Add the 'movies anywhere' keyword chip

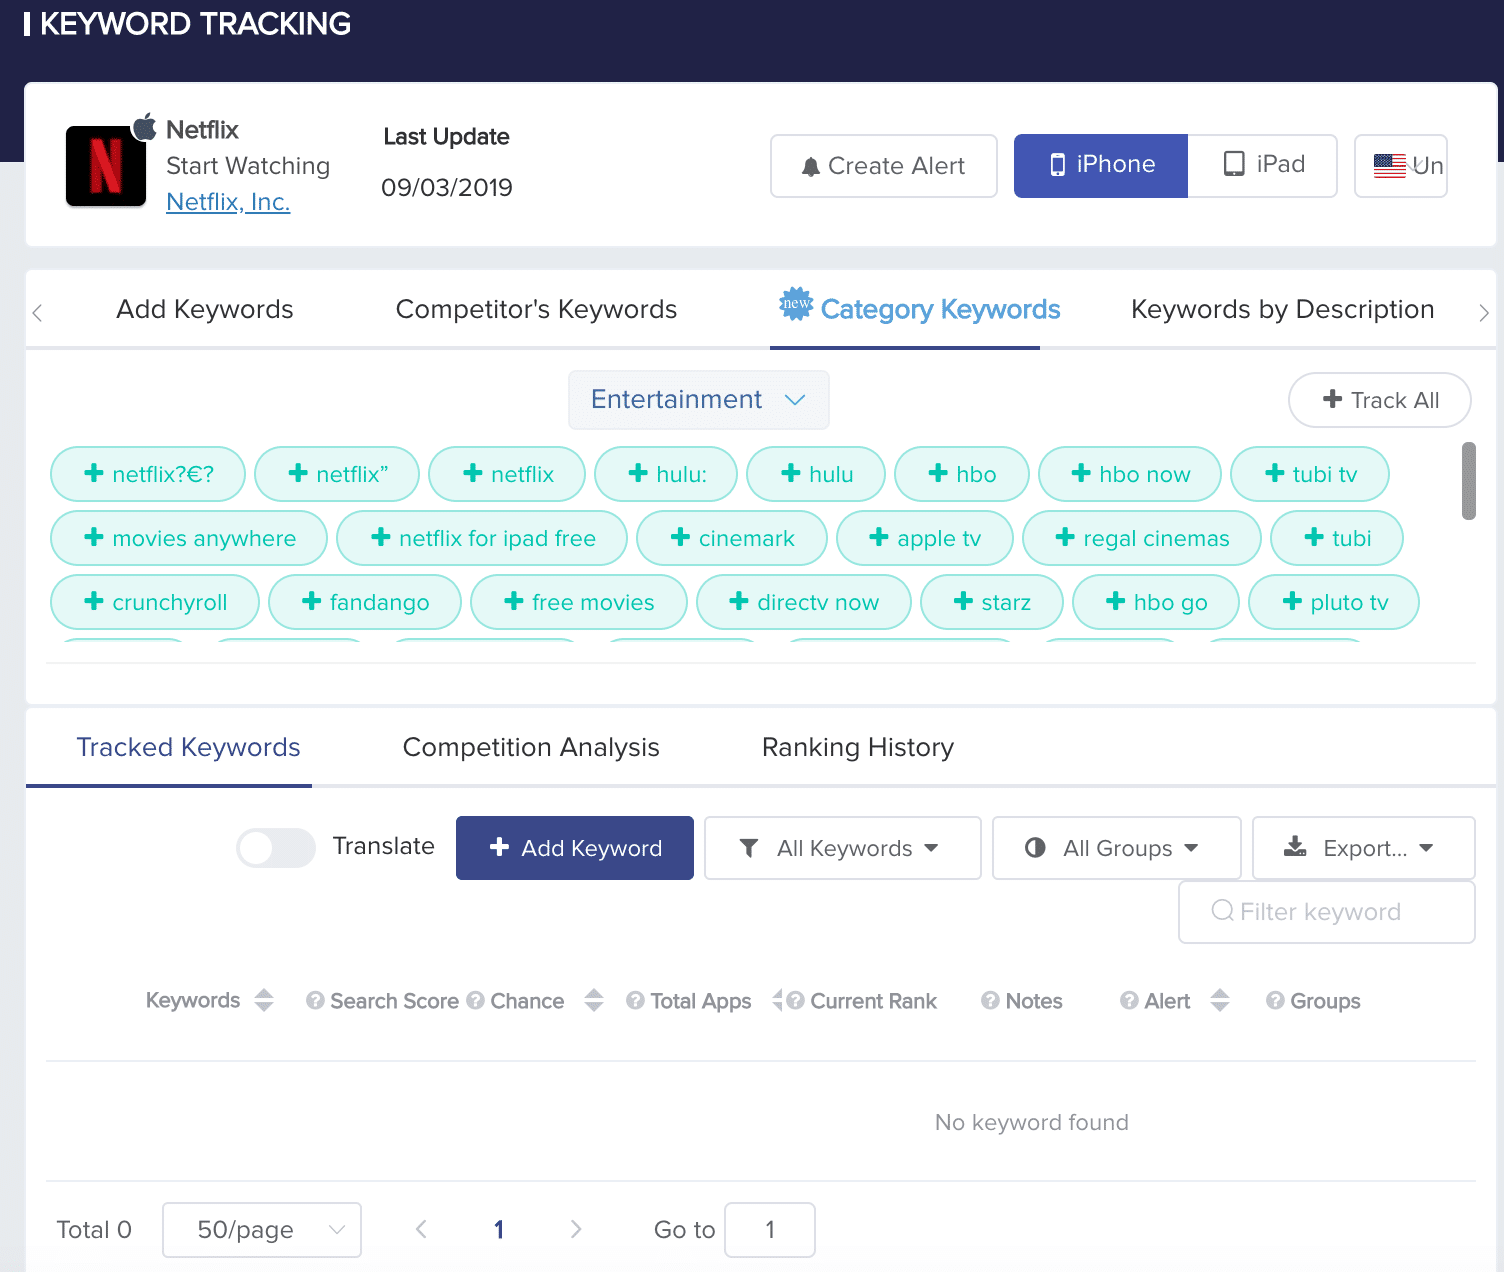pos(189,538)
